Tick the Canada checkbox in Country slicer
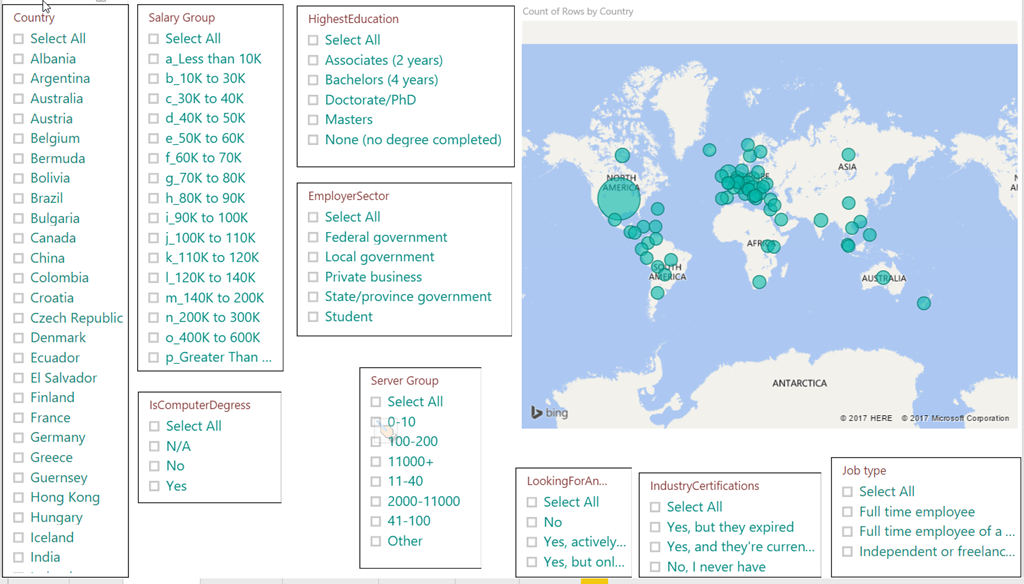This screenshot has height=584, width=1024. pos(19,238)
